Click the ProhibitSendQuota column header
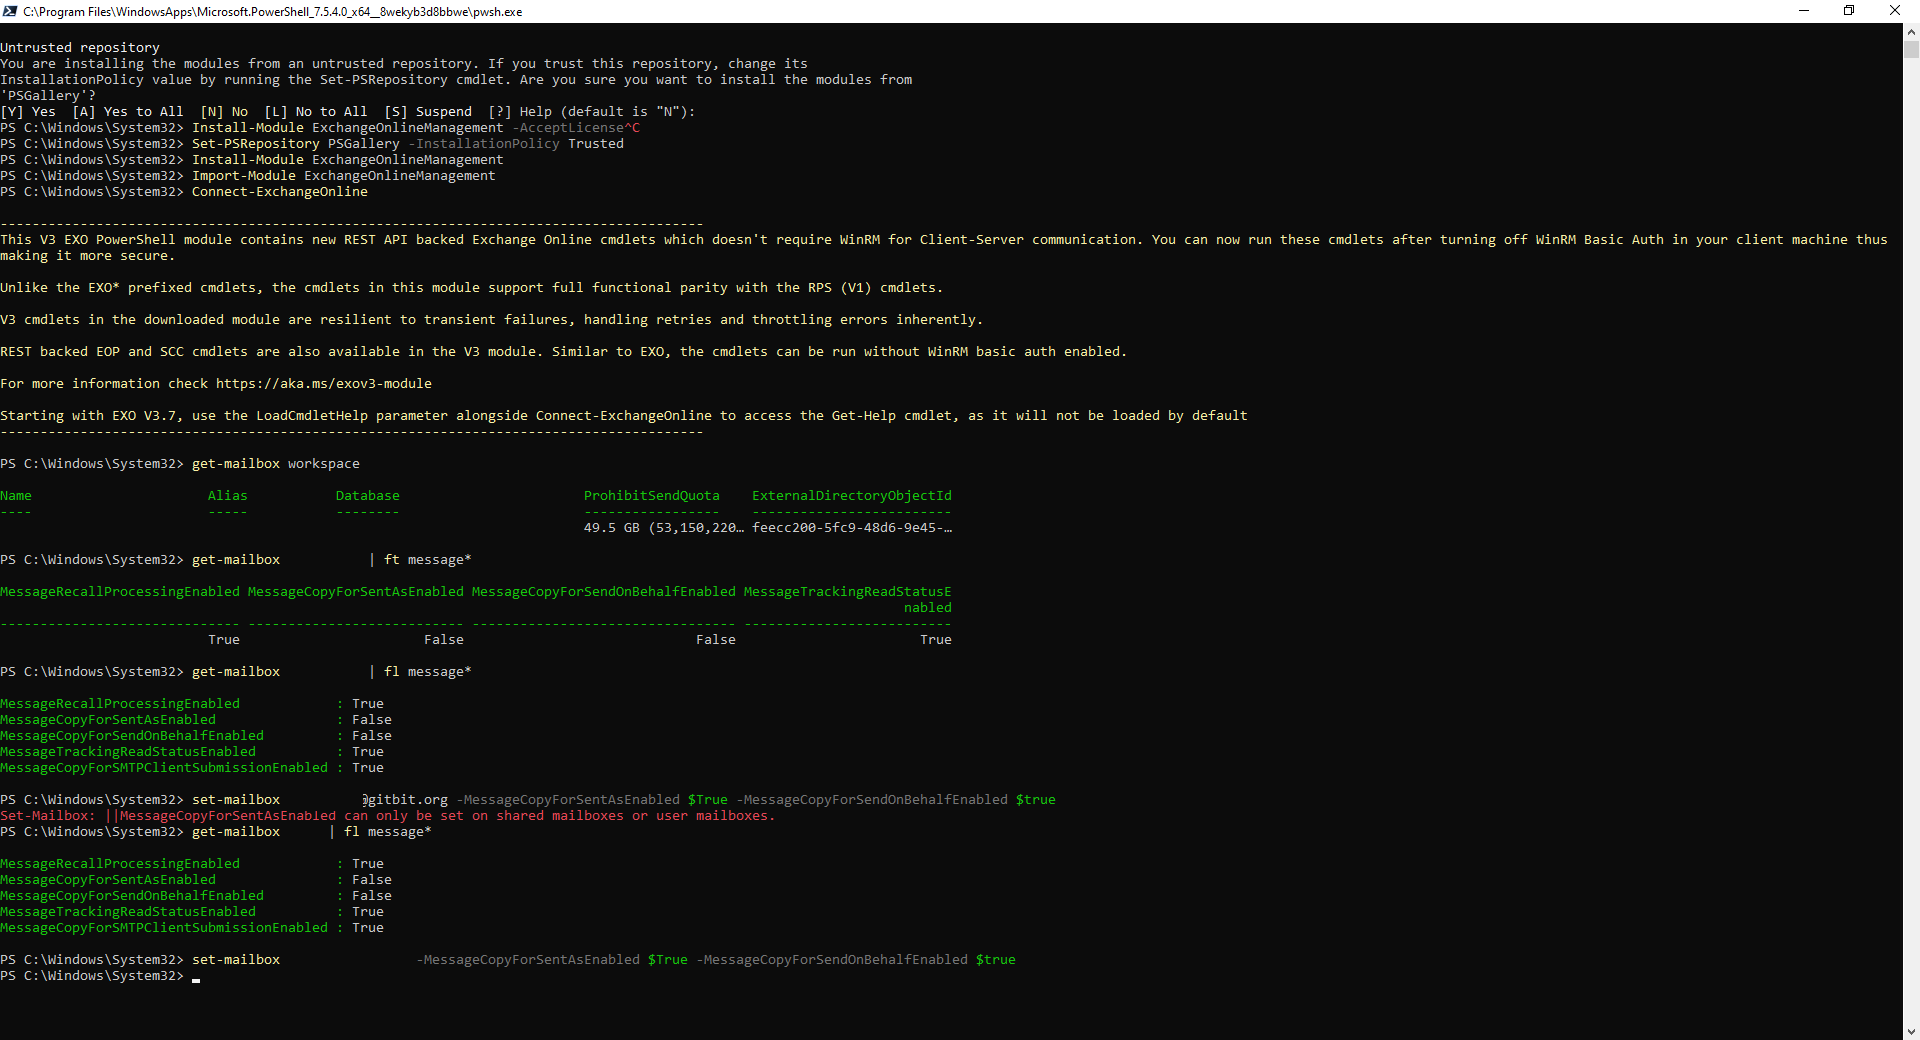This screenshot has width=1920, height=1040. click(651, 496)
